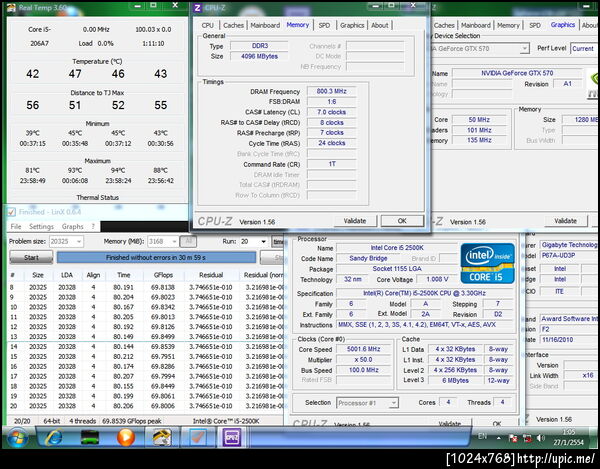Click the Core Voltage 1.008 V value
The width and height of the screenshot is (600, 469).
pyautogui.click(x=437, y=279)
